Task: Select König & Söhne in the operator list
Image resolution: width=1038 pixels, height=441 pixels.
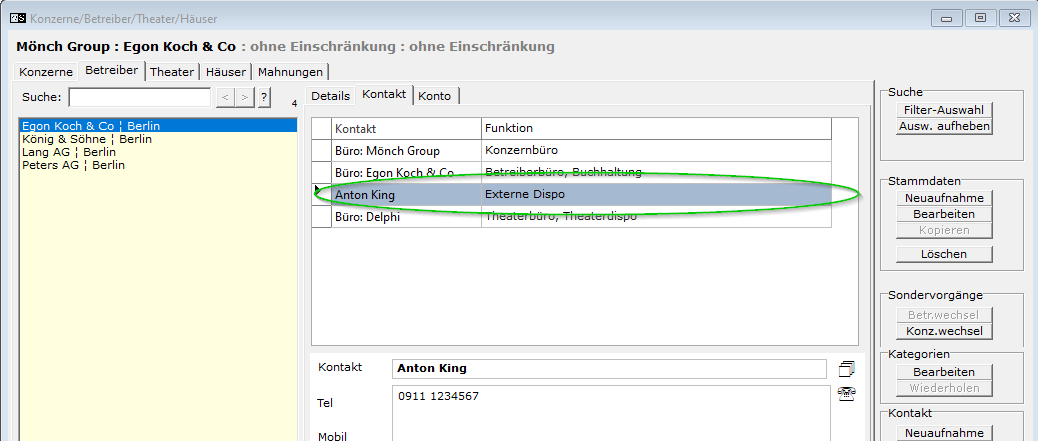Action: tap(86, 140)
